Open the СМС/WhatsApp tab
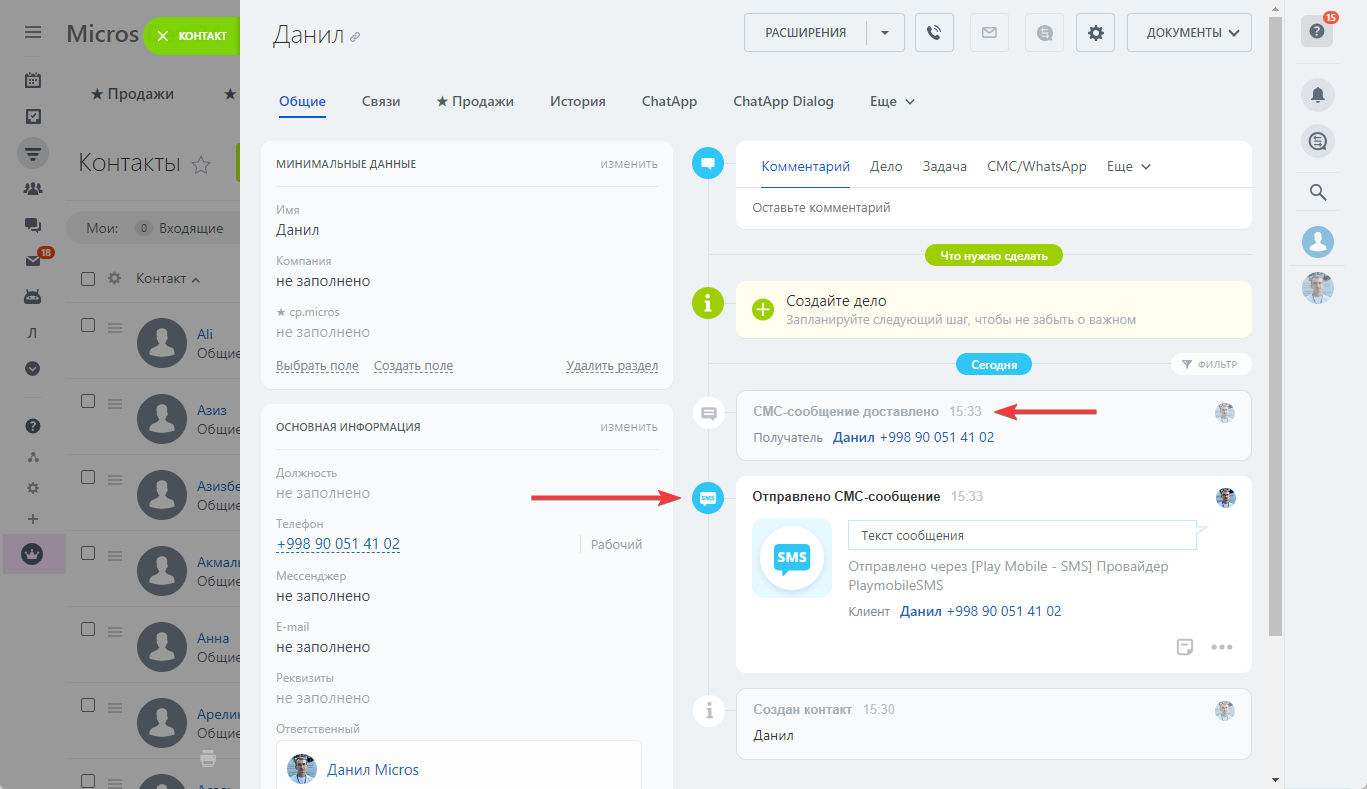This screenshot has width=1367, height=789. [x=1036, y=167]
